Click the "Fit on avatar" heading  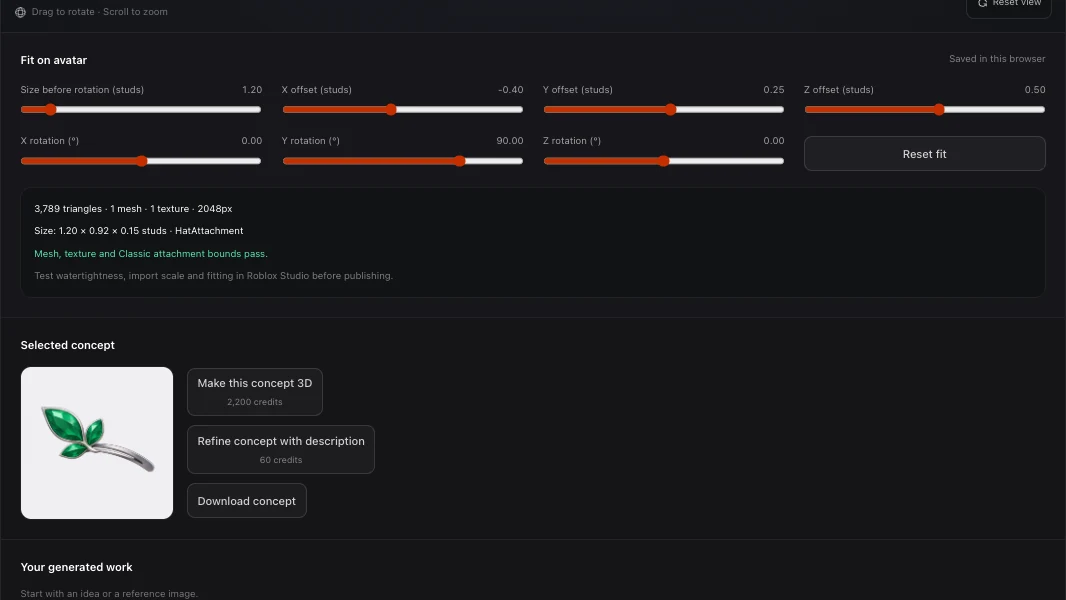click(54, 60)
